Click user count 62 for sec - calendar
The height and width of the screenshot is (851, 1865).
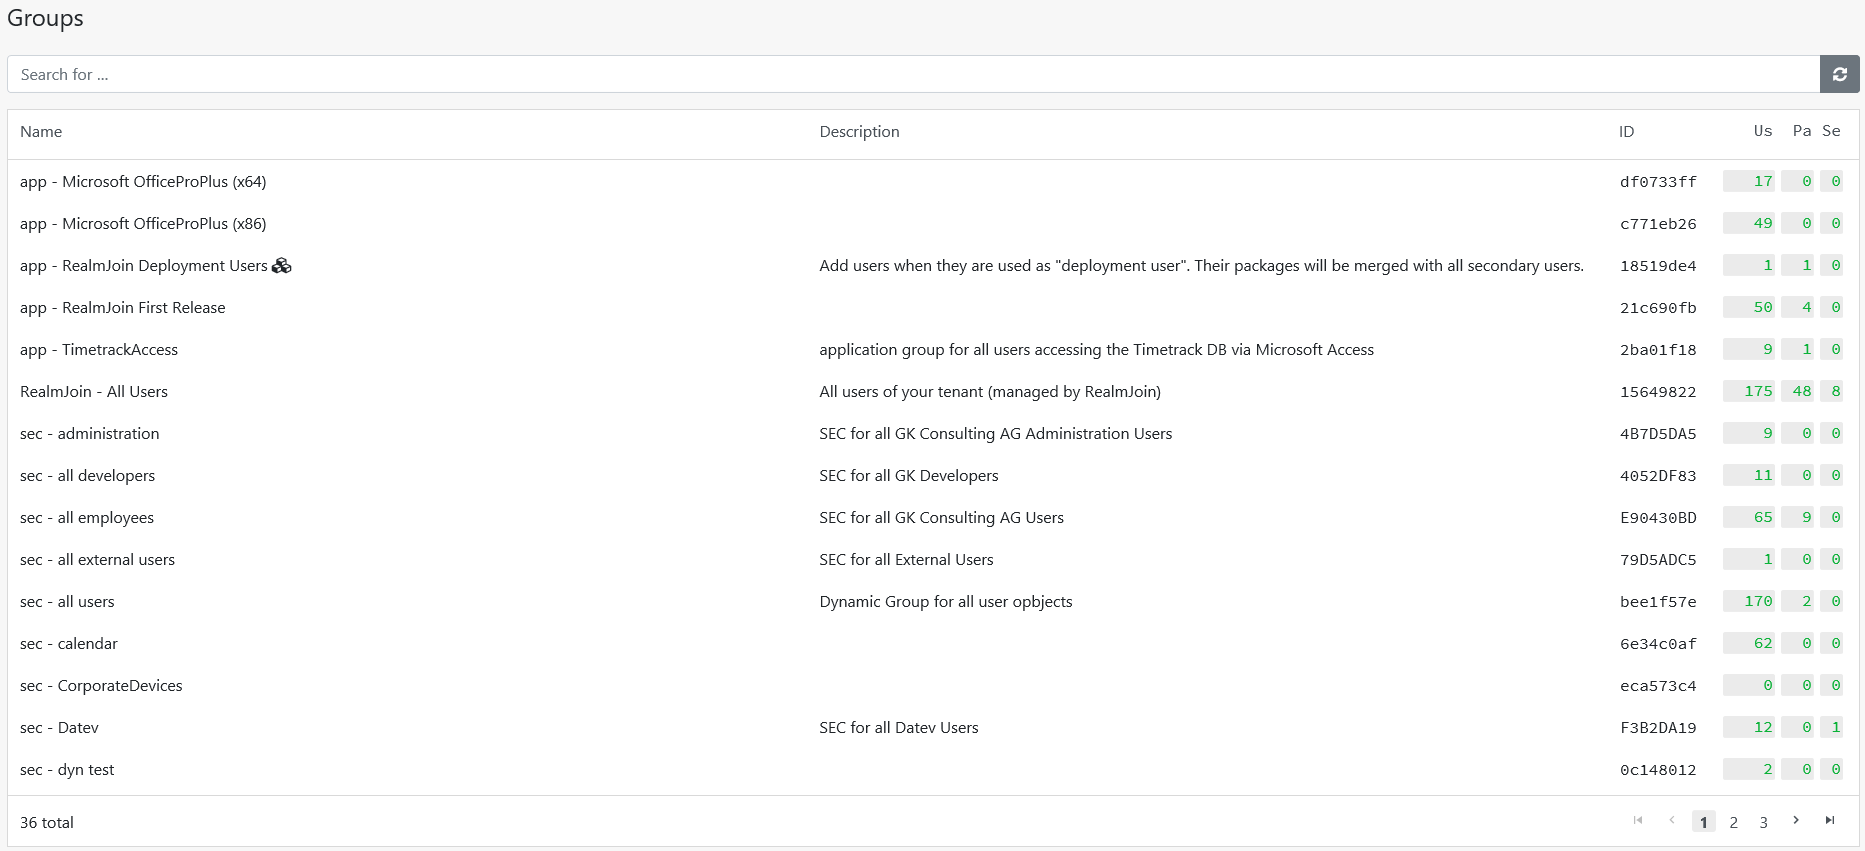[x=1749, y=644]
